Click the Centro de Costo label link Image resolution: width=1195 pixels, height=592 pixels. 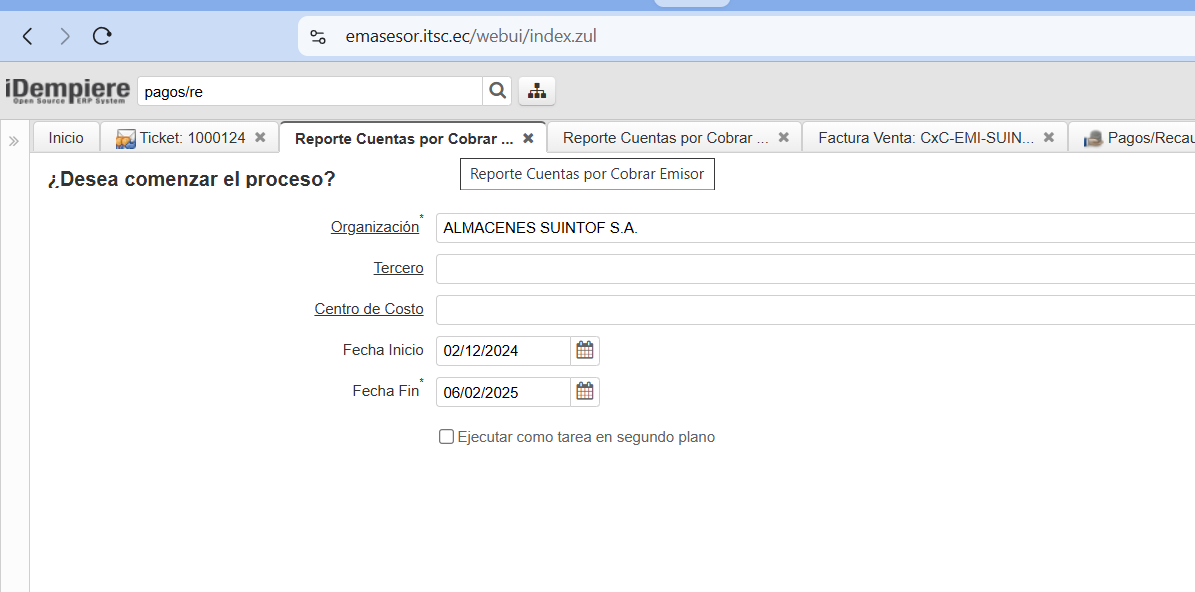pos(368,310)
